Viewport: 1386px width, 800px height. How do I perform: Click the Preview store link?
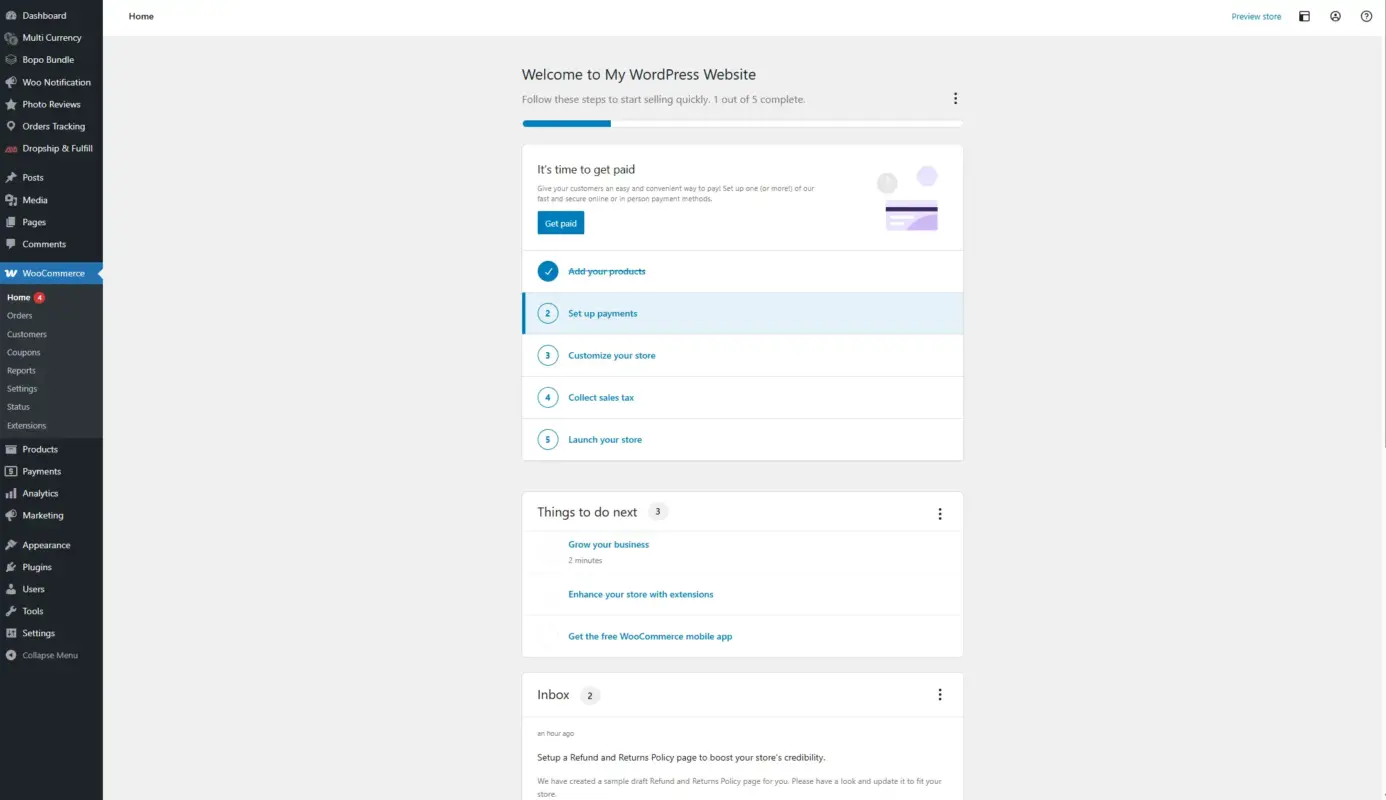tap(1256, 16)
